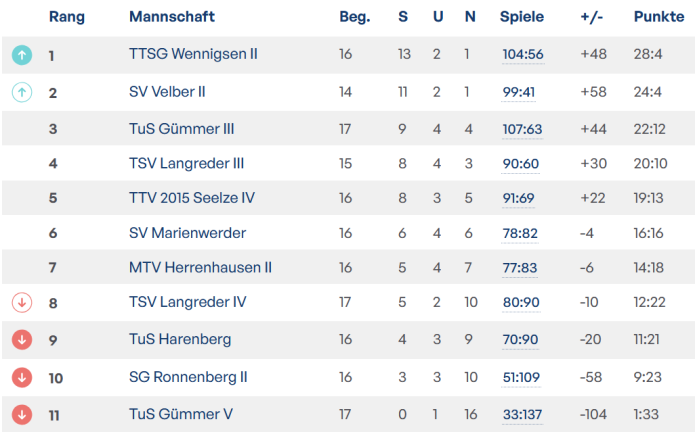
Task: Open the TTSG Wennigsen II team page
Action: point(193,54)
